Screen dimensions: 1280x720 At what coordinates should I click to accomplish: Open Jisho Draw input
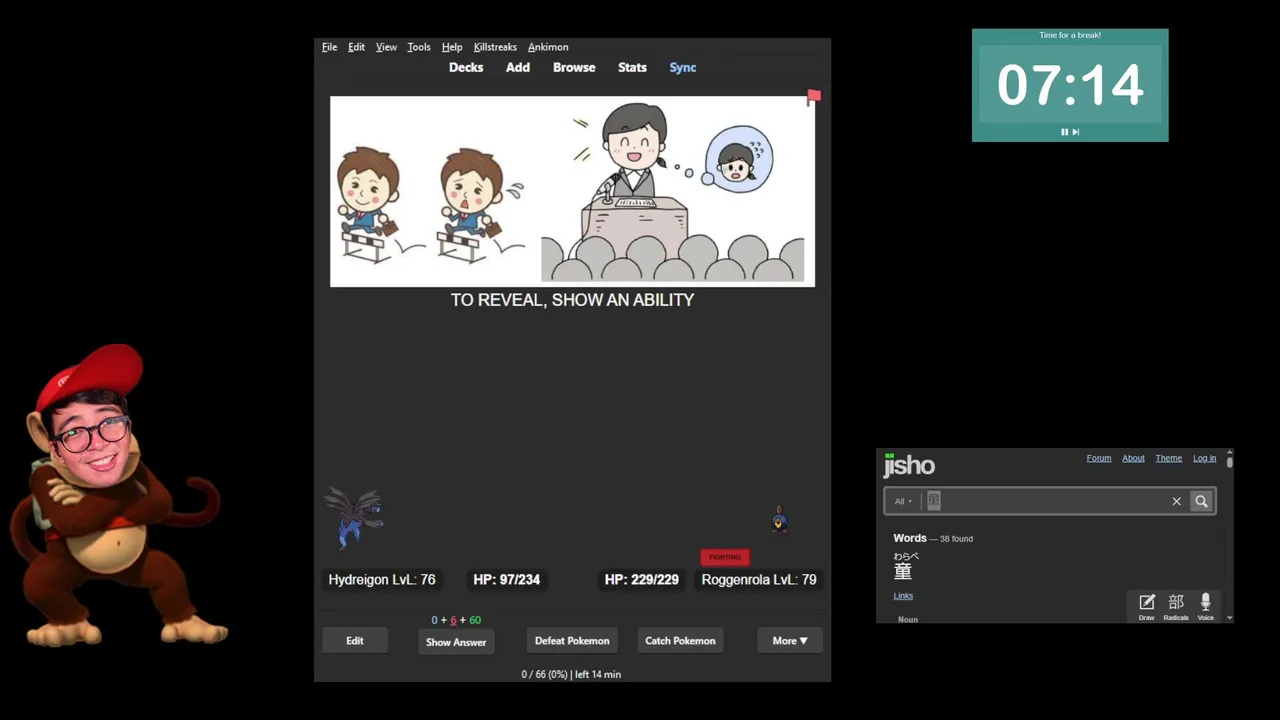[1146, 606]
